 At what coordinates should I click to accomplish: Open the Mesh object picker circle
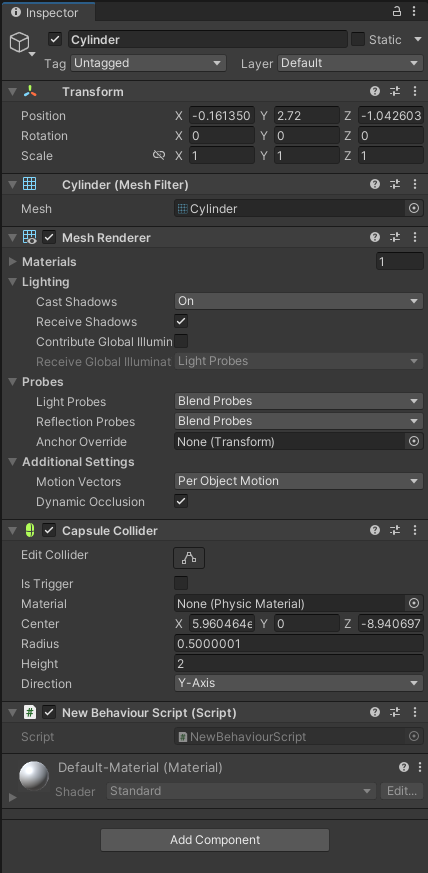coord(414,208)
